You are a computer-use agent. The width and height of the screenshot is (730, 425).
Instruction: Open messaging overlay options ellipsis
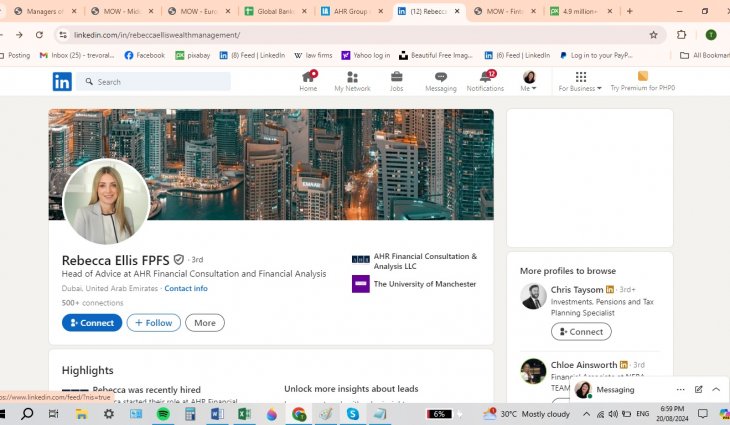tap(680, 389)
